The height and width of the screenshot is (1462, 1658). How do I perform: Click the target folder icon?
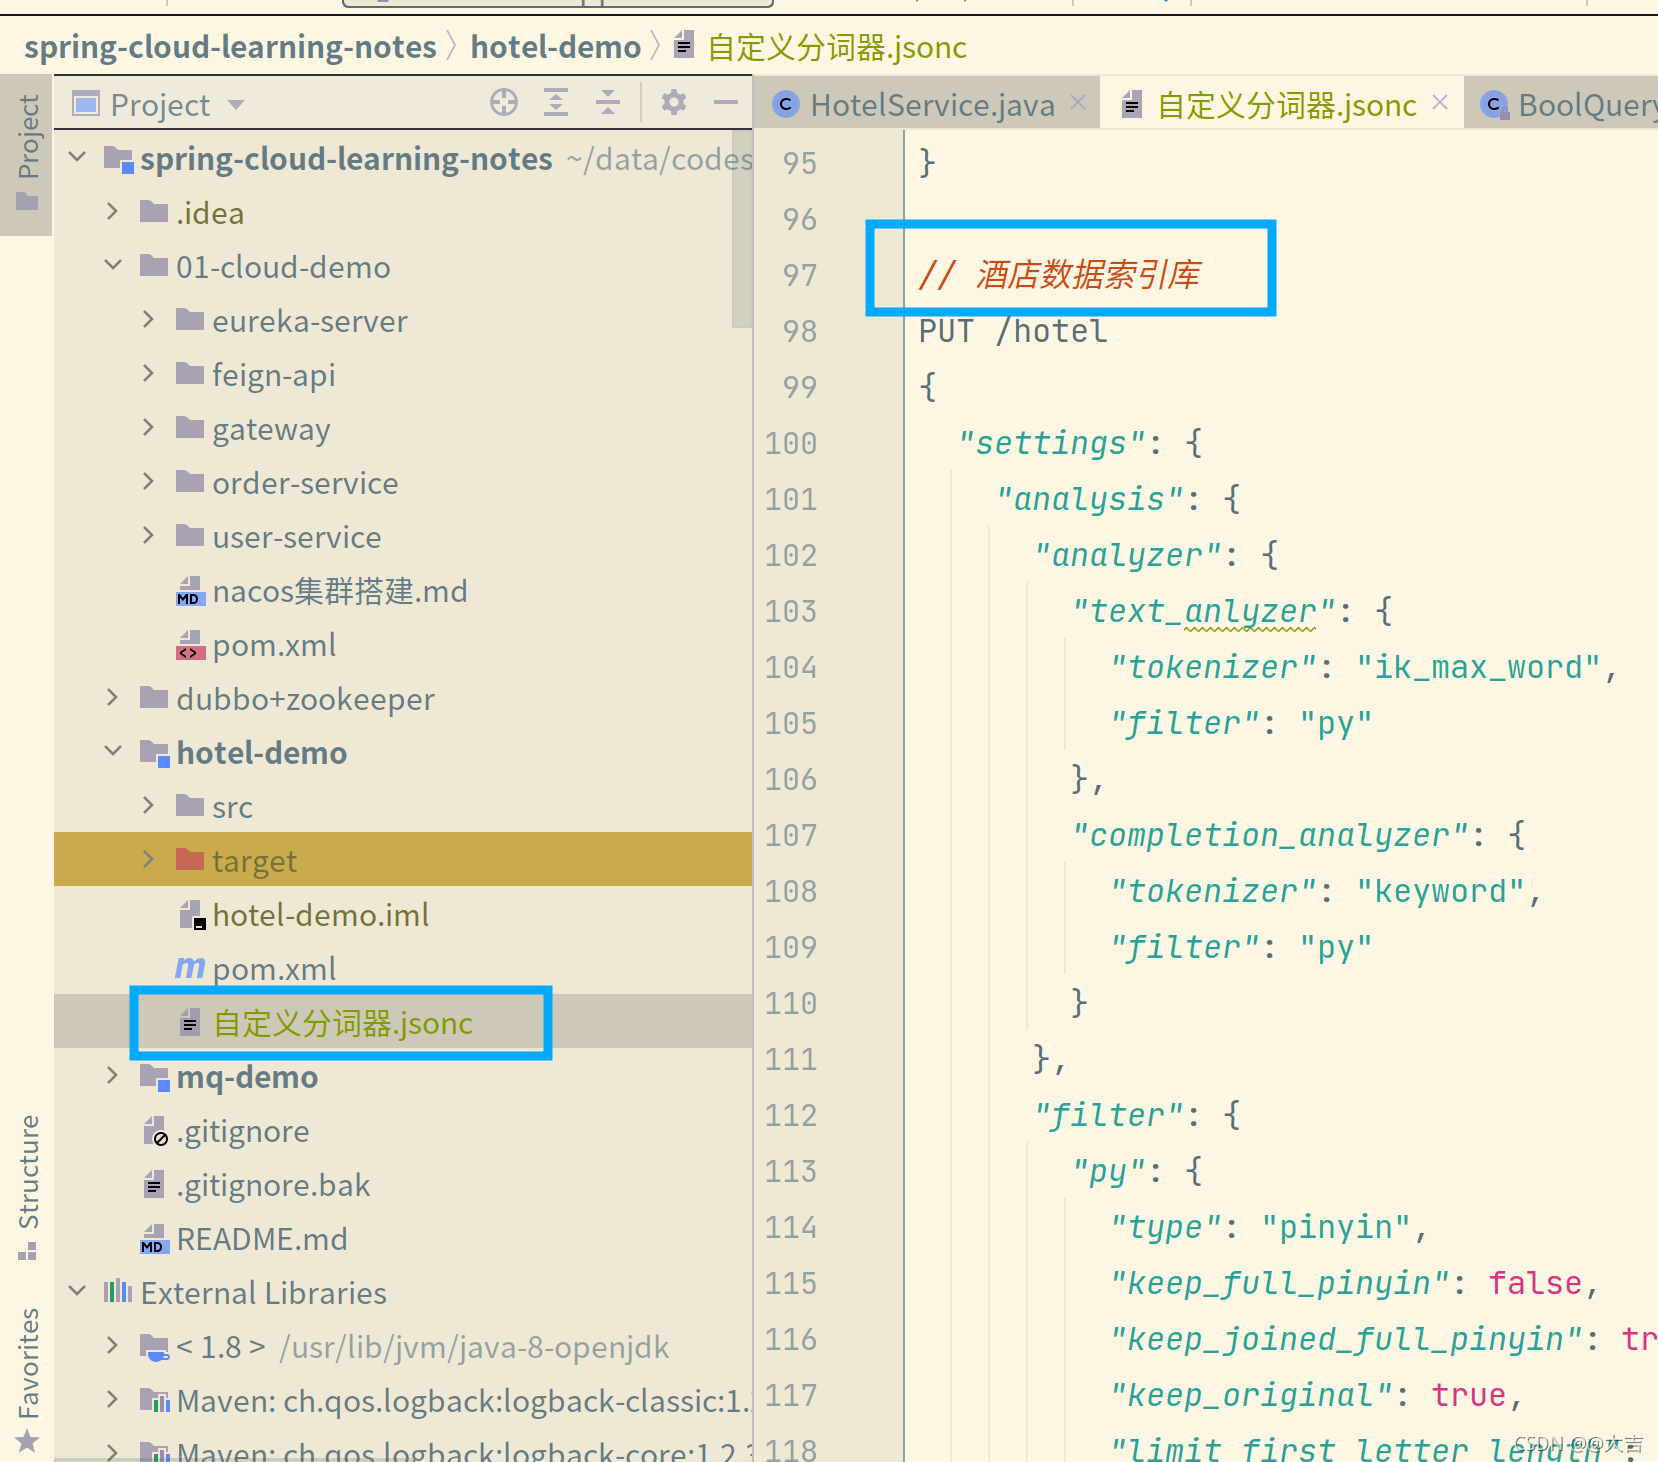[190, 859]
